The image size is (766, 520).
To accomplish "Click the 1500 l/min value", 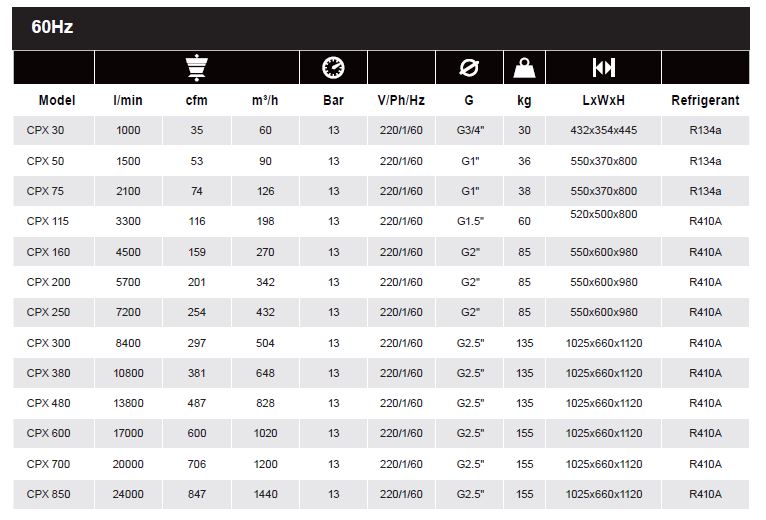I will pos(128,161).
